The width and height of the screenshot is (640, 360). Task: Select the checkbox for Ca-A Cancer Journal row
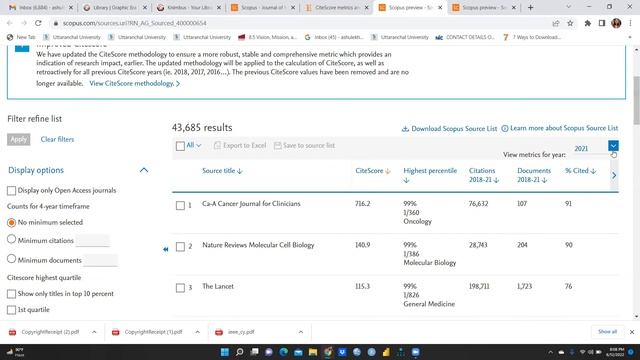tap(180, 206)
